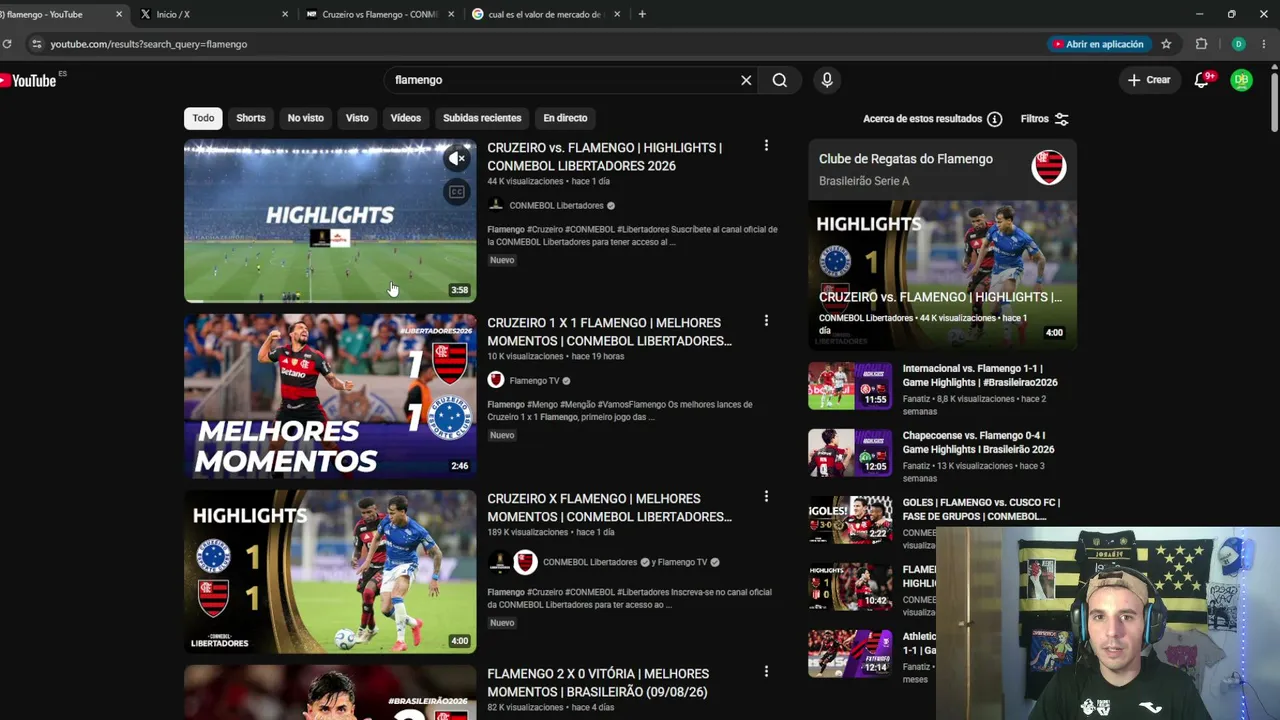Click the browser address bar URL

[149, 44]
